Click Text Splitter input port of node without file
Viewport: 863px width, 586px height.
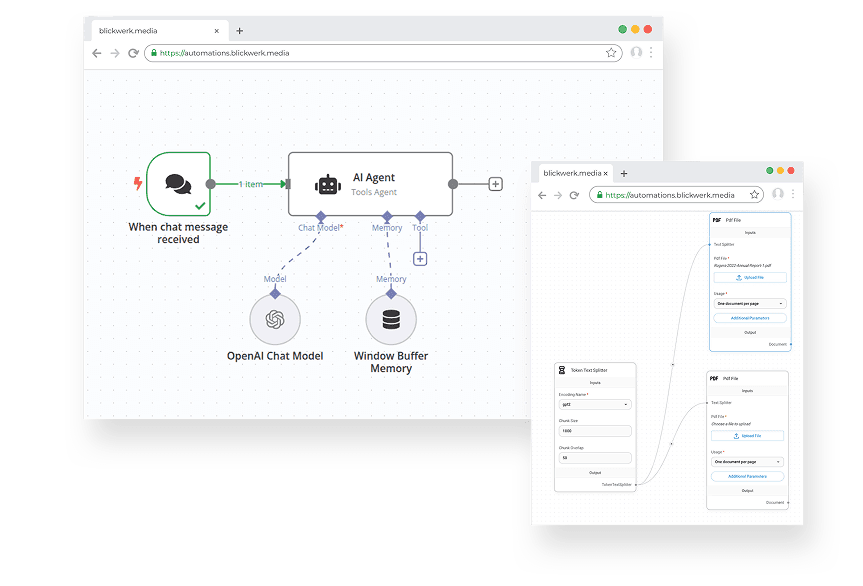(x=707, y=403)
